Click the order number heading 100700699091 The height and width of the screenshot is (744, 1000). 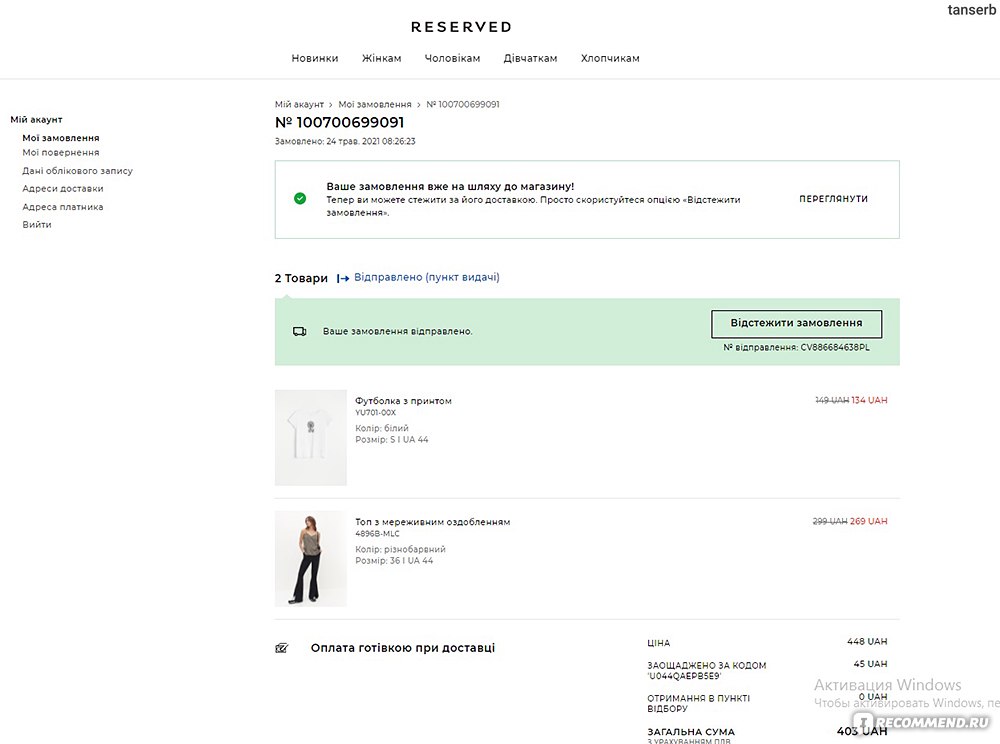tap(339, 122)
